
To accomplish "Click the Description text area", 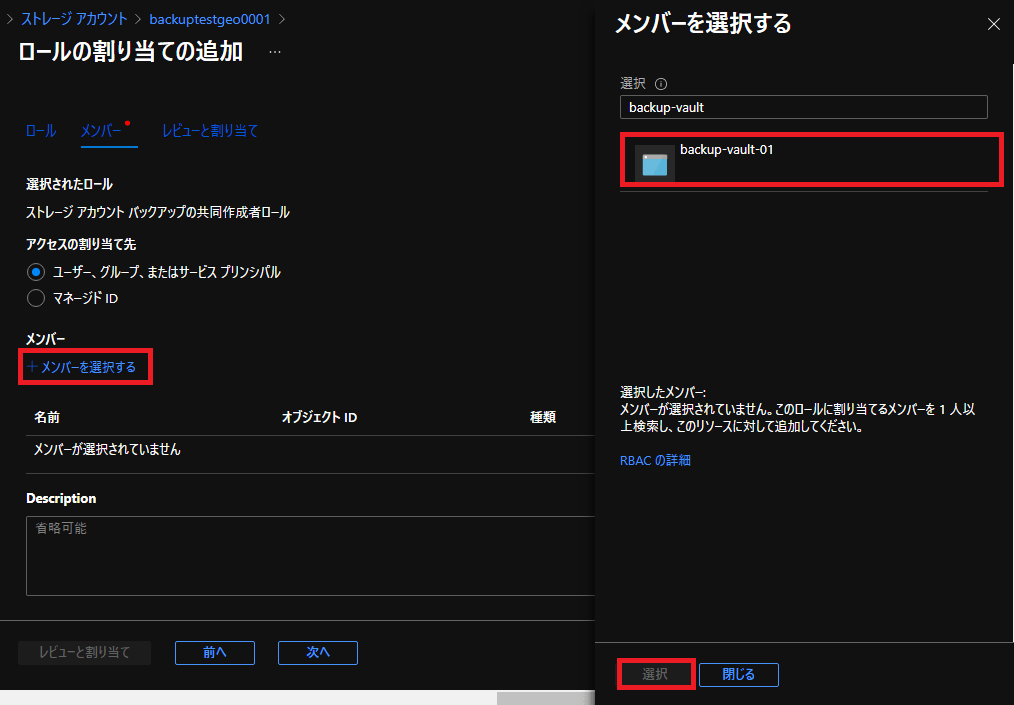I will [x=310, y=556].
